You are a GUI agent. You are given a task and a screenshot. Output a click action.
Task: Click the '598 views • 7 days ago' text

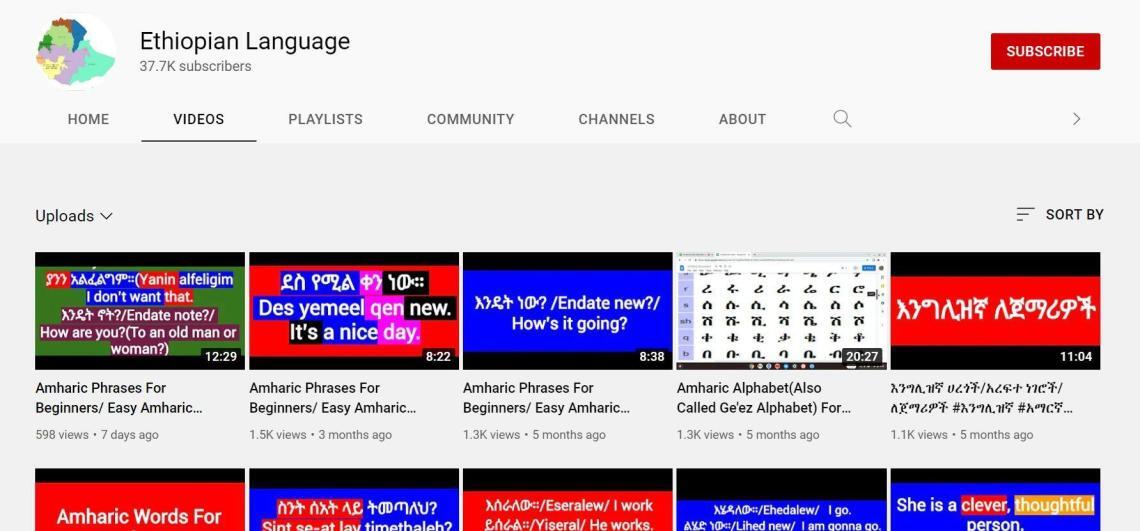tap(97, 435)
